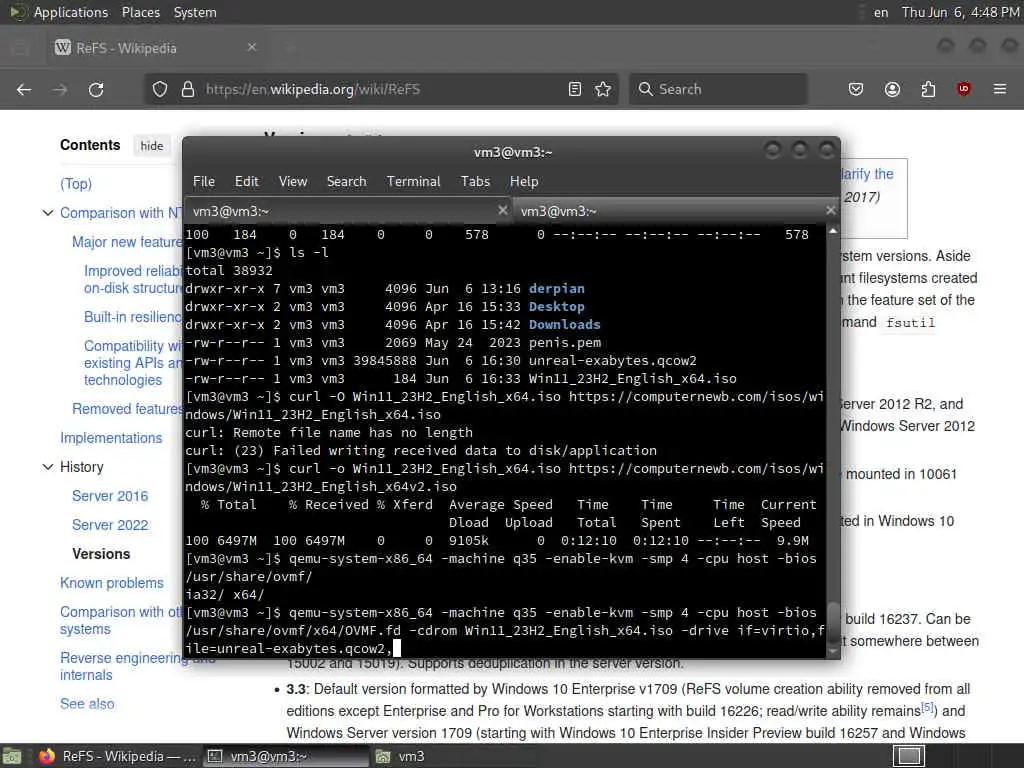Click the en keyboard layout indicator
This screenshot has height=768, width=1024.
pos(881,12)
